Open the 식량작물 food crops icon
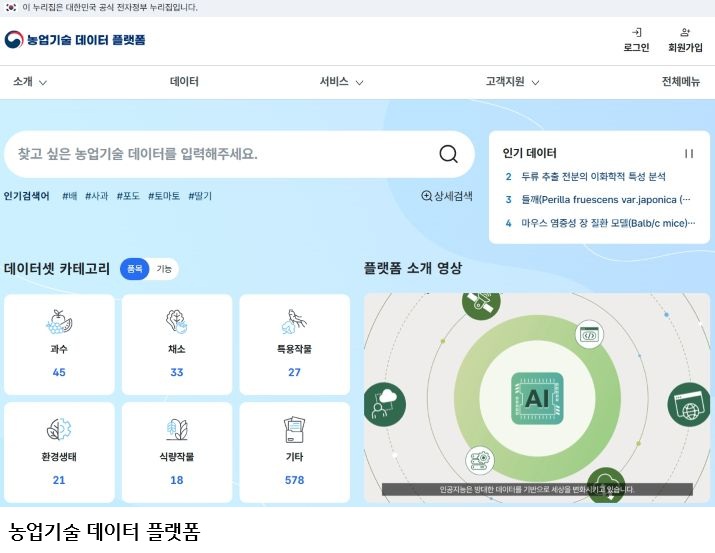The height and width of the screenshot is (553, 715). tap(177, 430)
